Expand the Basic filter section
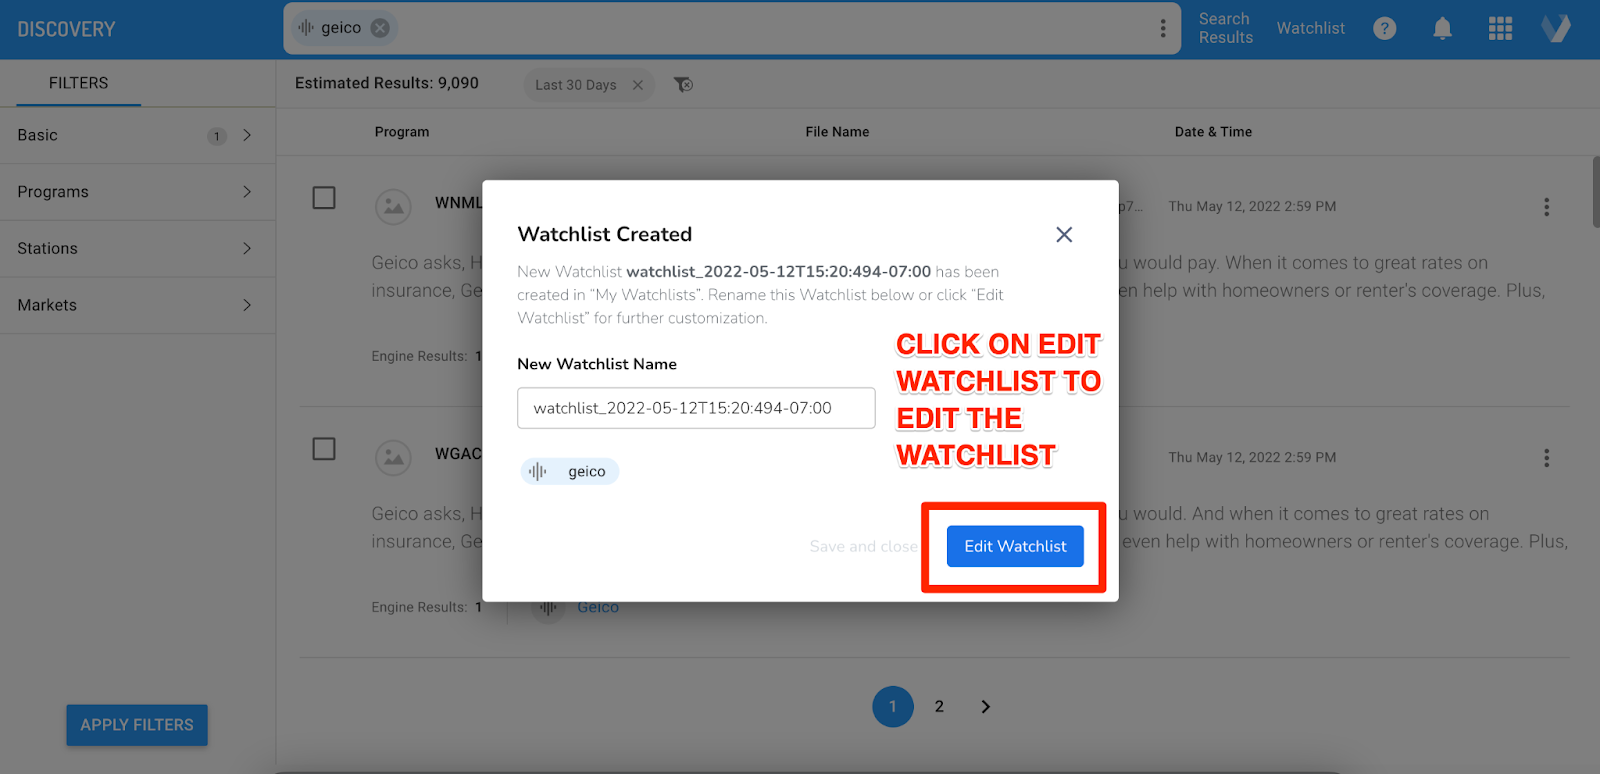This screenshot has width=1600, height=774. 137,135
